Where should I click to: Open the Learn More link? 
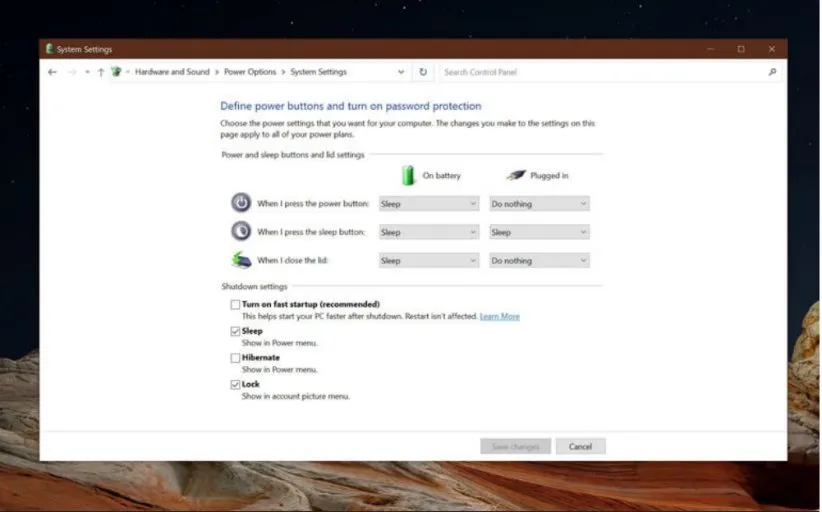[x=499, y=317]
